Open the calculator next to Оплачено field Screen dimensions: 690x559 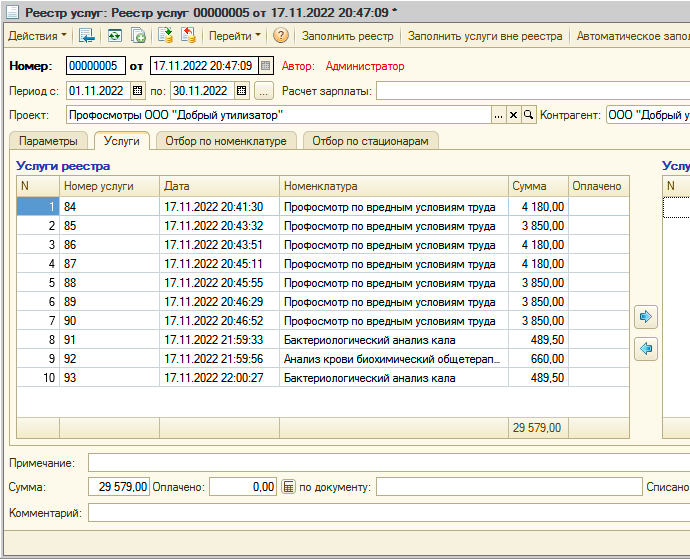click(x=288, y=487)
